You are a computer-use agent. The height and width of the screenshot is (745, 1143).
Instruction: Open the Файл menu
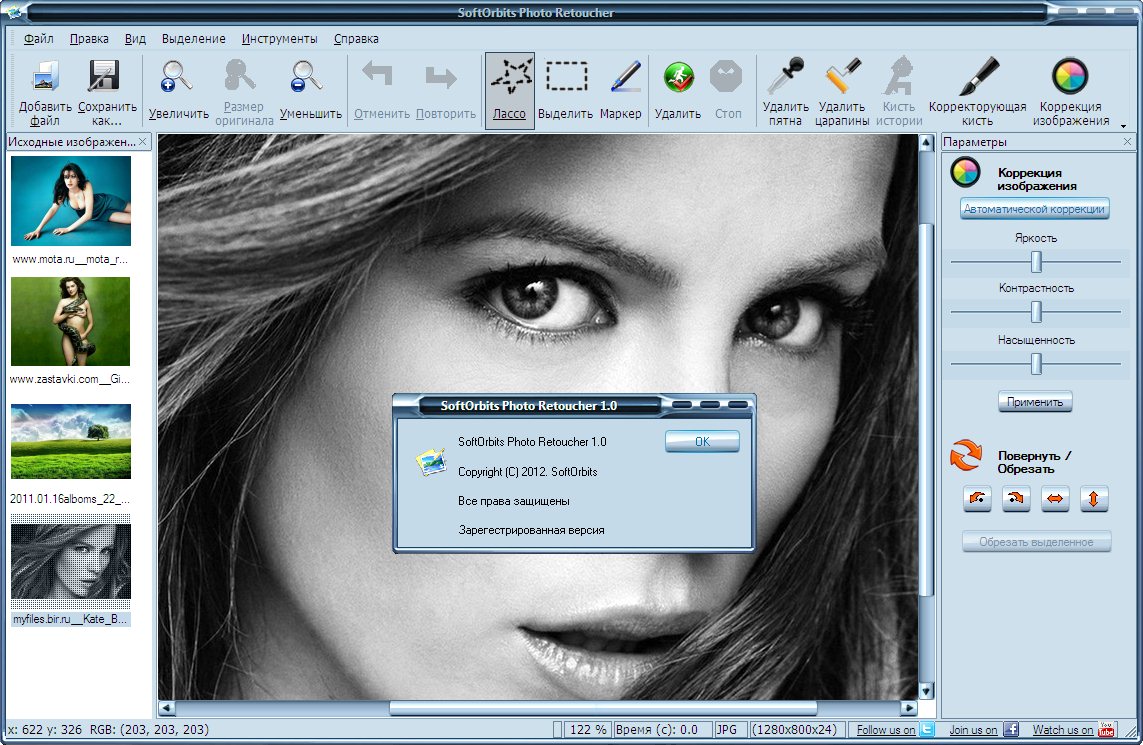[x=38, y=39]
